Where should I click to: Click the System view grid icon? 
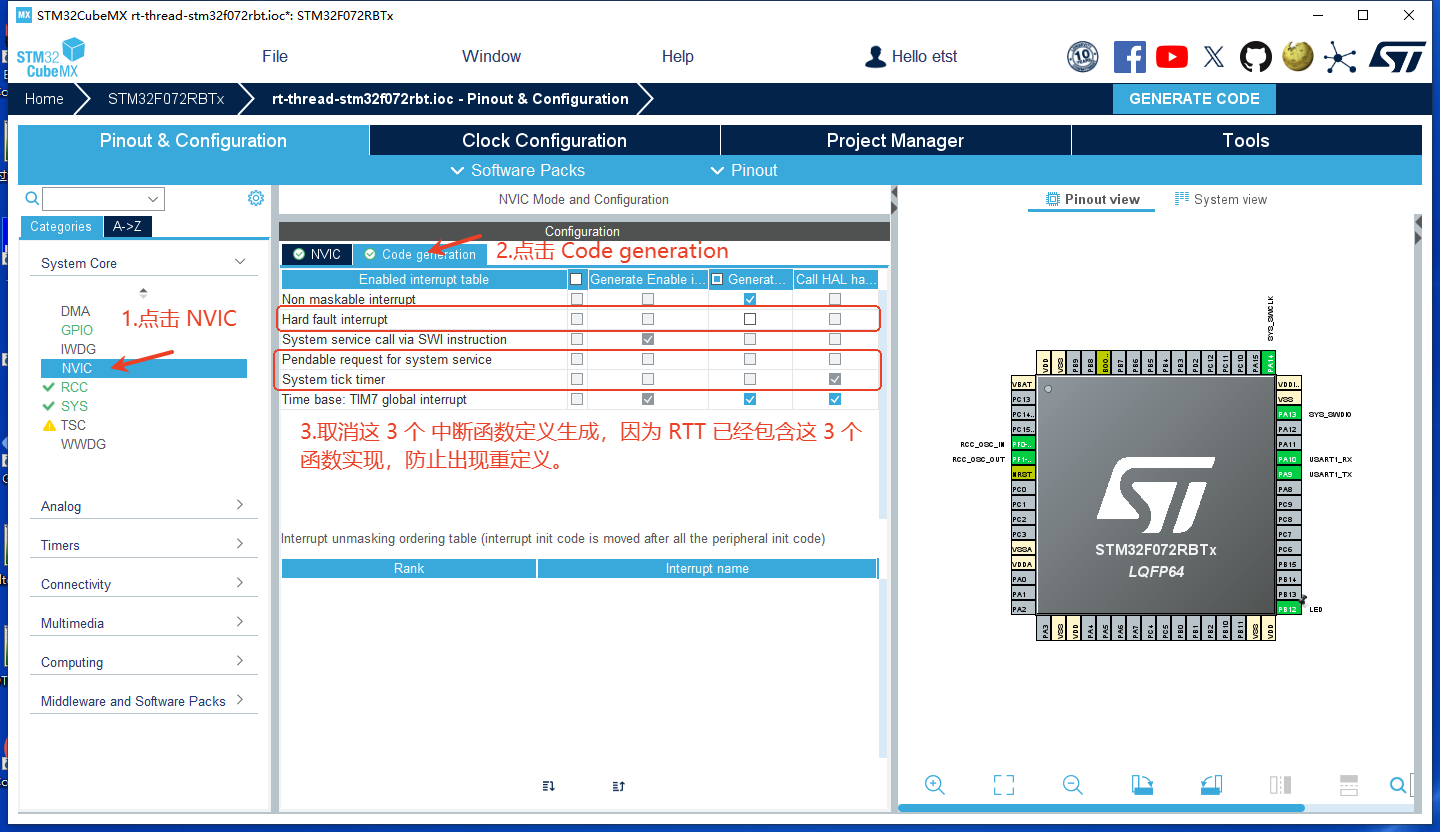pyautogui.click(x=1182, y=199)
